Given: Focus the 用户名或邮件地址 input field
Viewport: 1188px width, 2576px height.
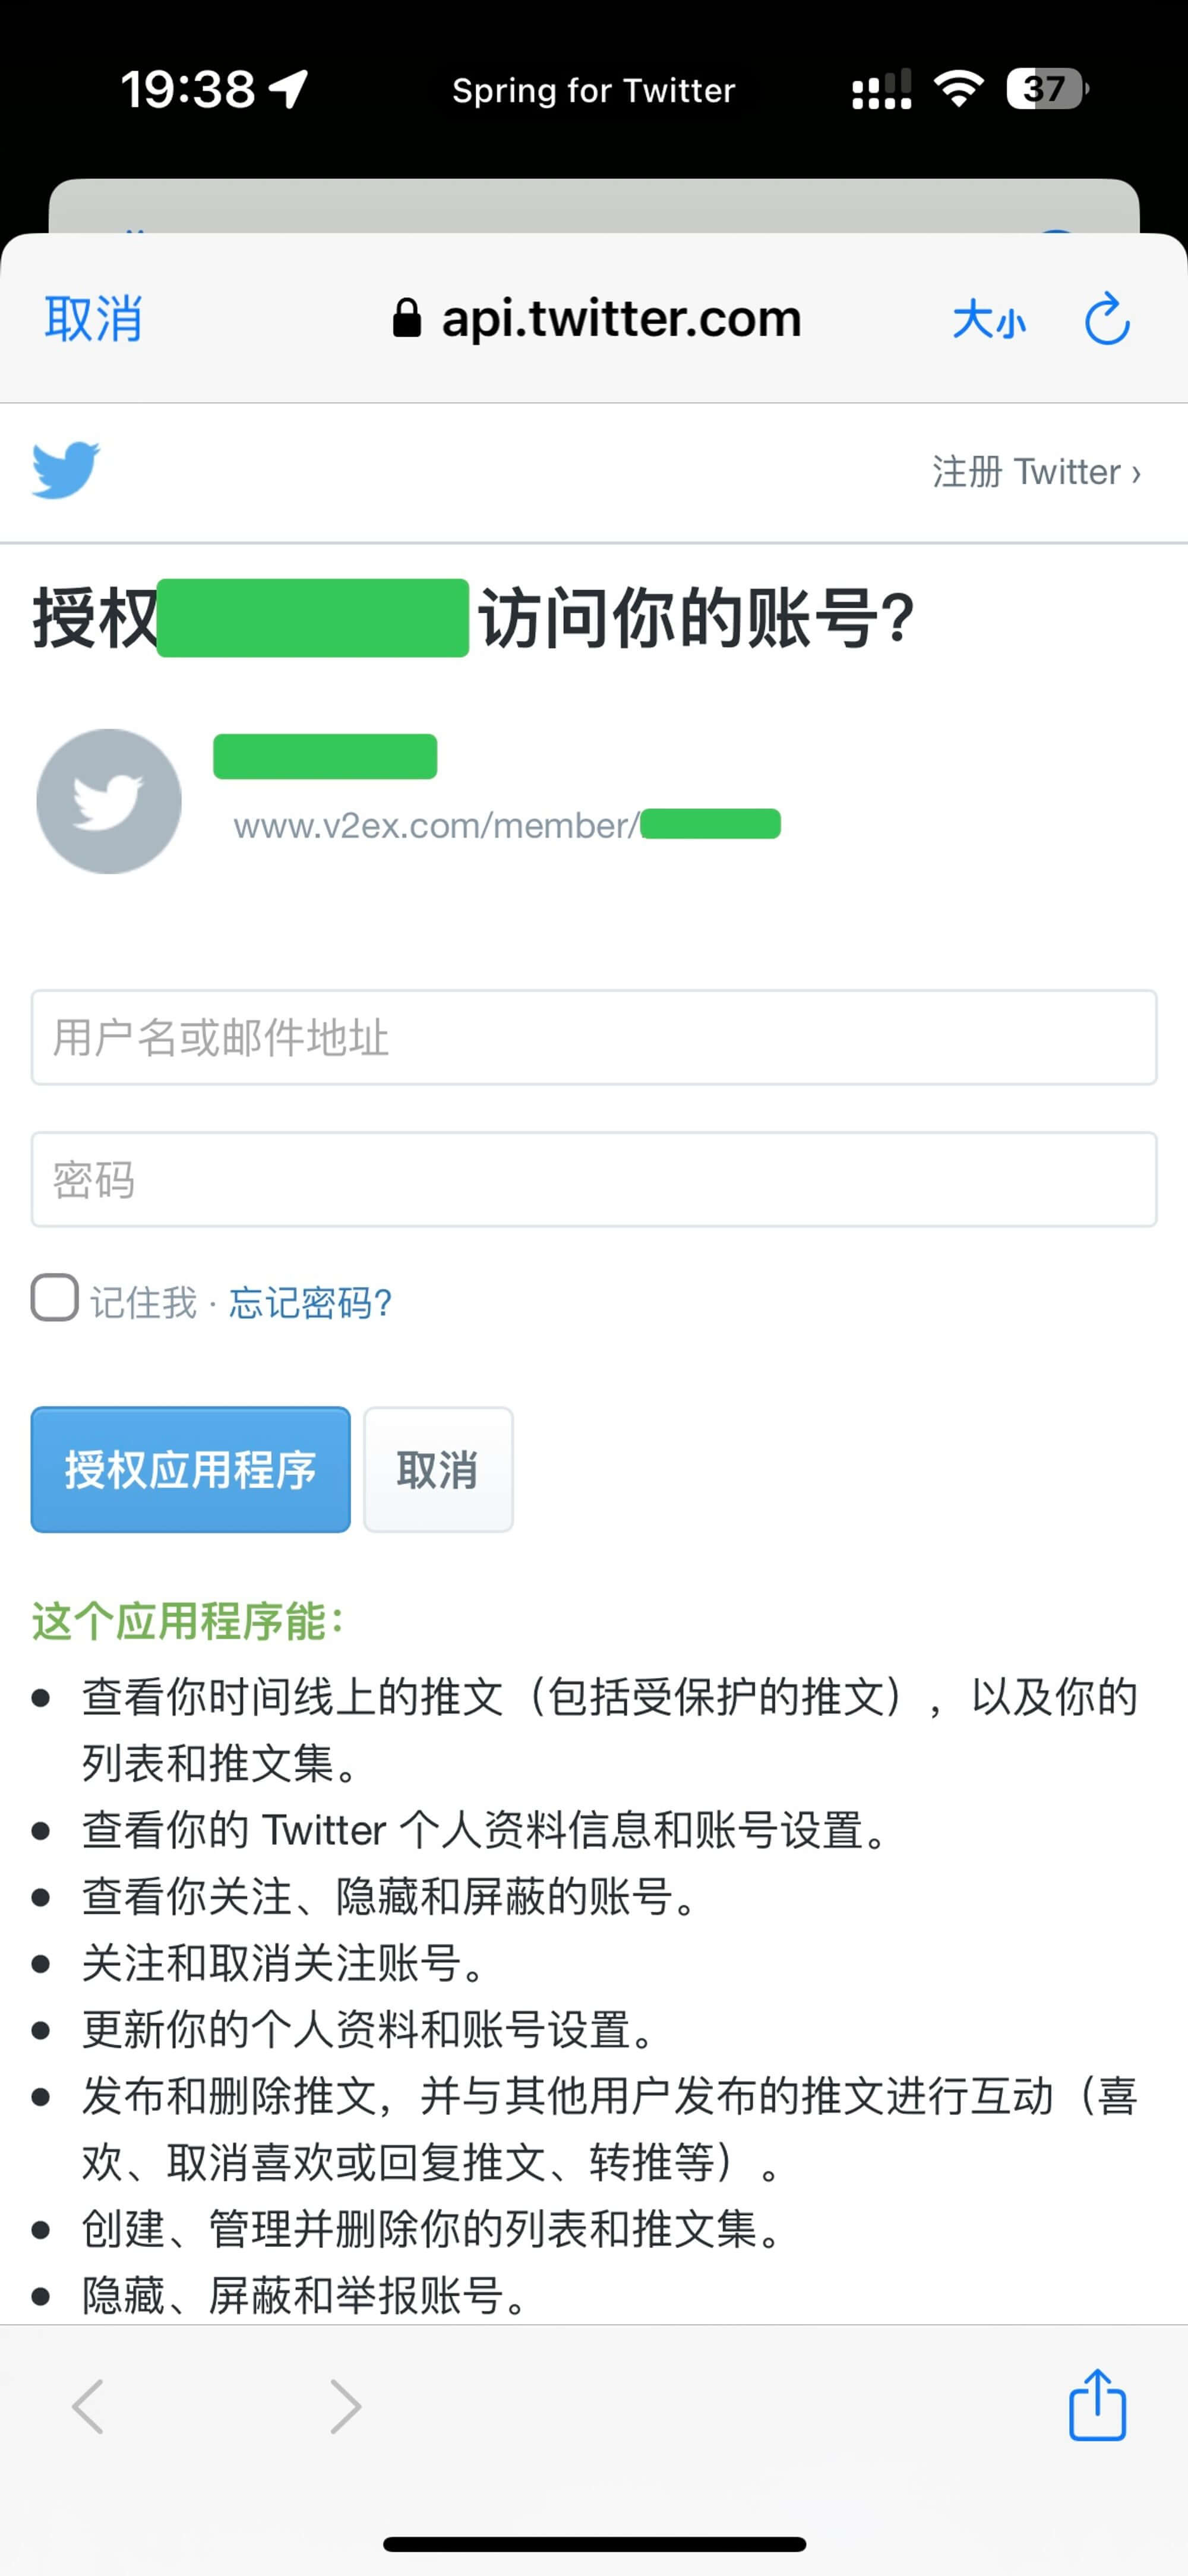Looking at the screenshot, I should (594, 1038).
